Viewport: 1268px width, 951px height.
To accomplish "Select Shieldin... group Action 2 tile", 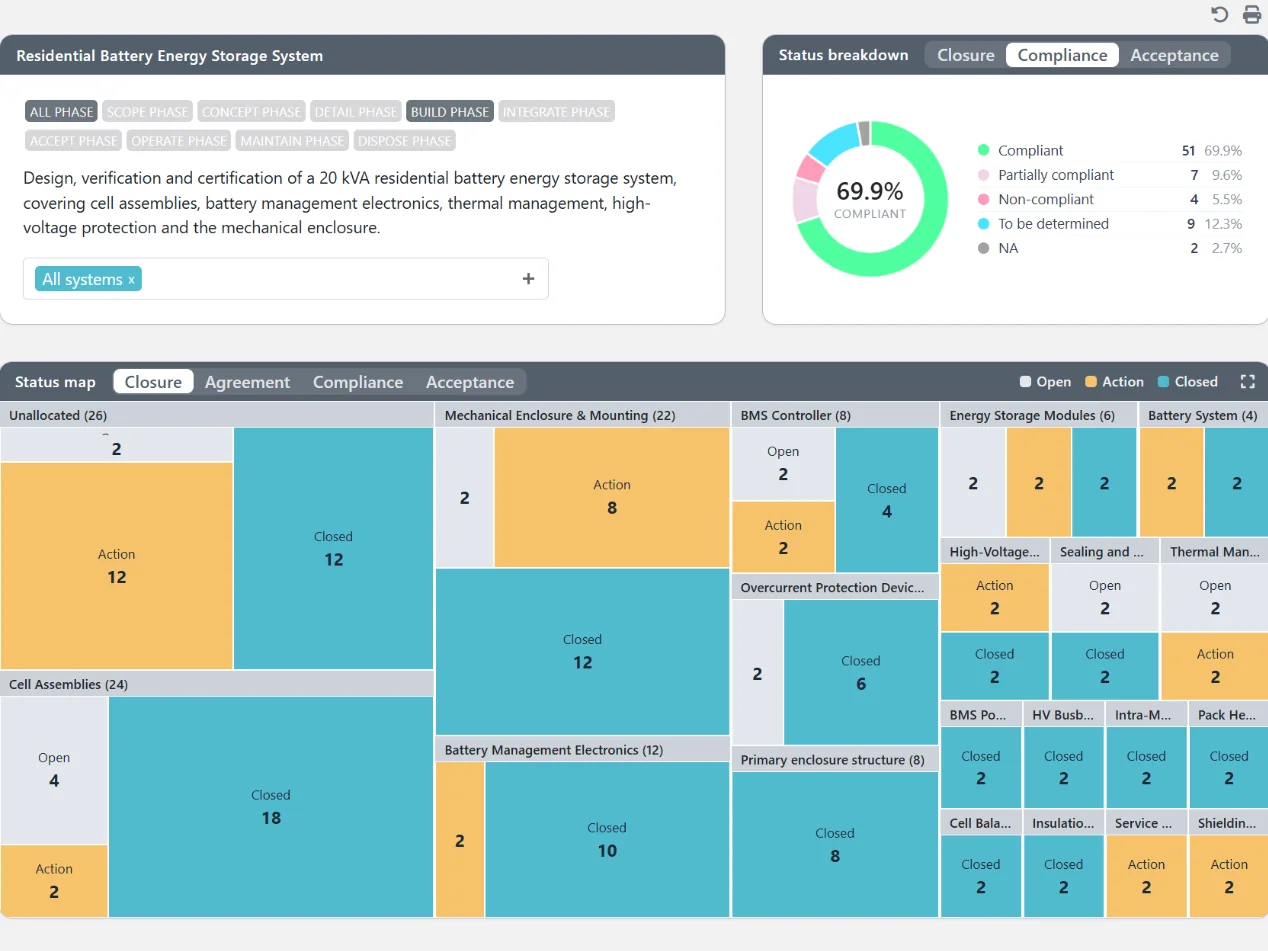I will click(x=1229, y=876).
